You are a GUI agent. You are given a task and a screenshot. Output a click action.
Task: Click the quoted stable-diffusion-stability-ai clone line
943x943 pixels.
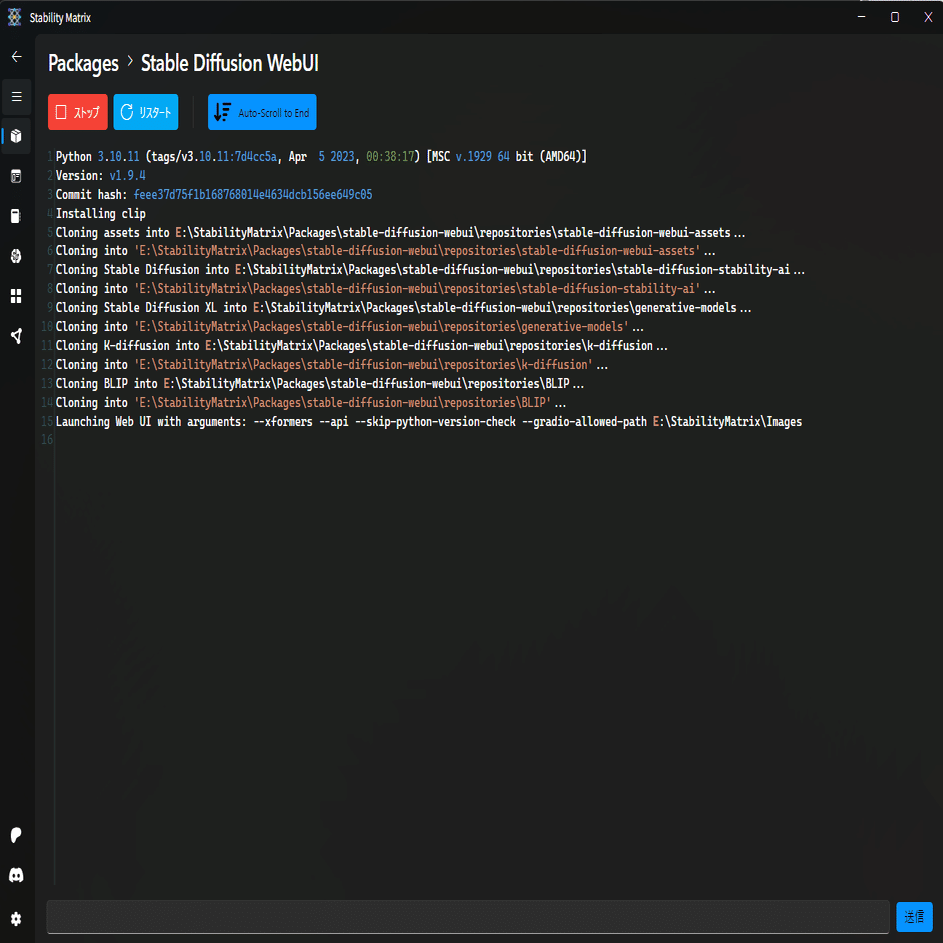(385, 289)
